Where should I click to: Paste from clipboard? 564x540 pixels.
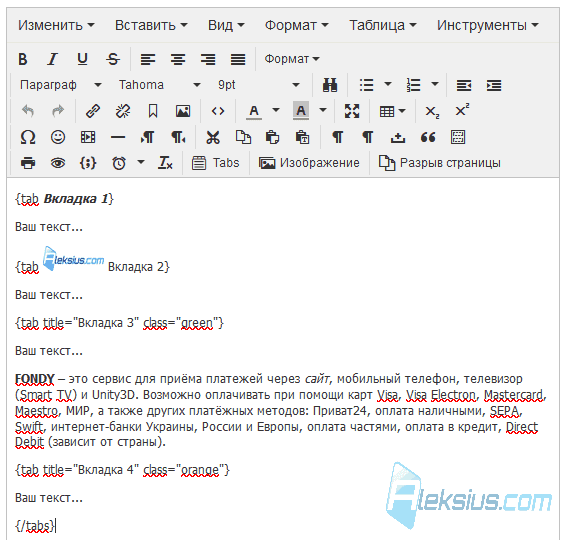[x=272, y=137]
